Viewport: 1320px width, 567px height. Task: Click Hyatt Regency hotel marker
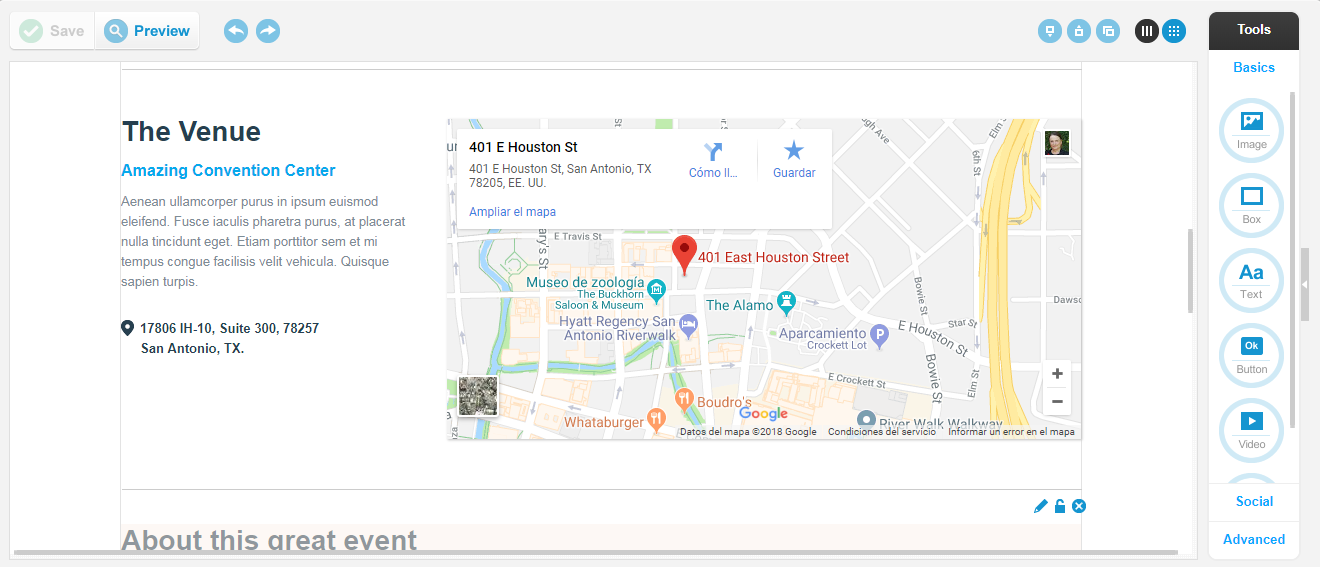coord(687,324)
